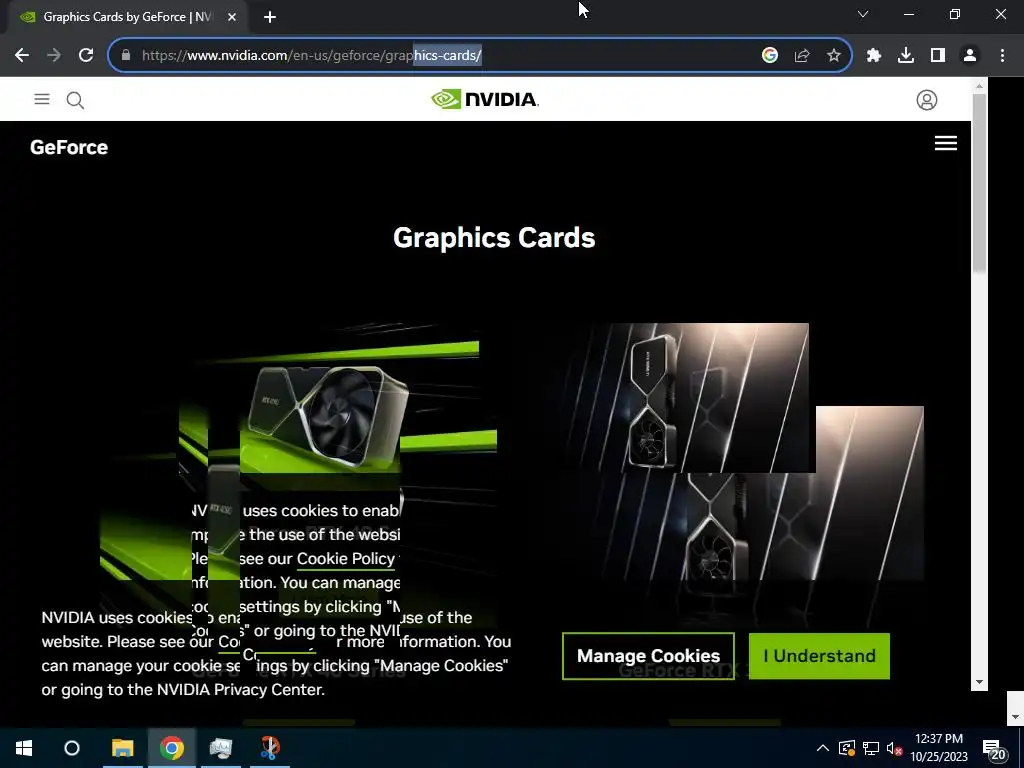Image resolution: width=1024 pixels, height=768 pixels.
Task: Click the Manage Cookies button
Action: (648, 656)
